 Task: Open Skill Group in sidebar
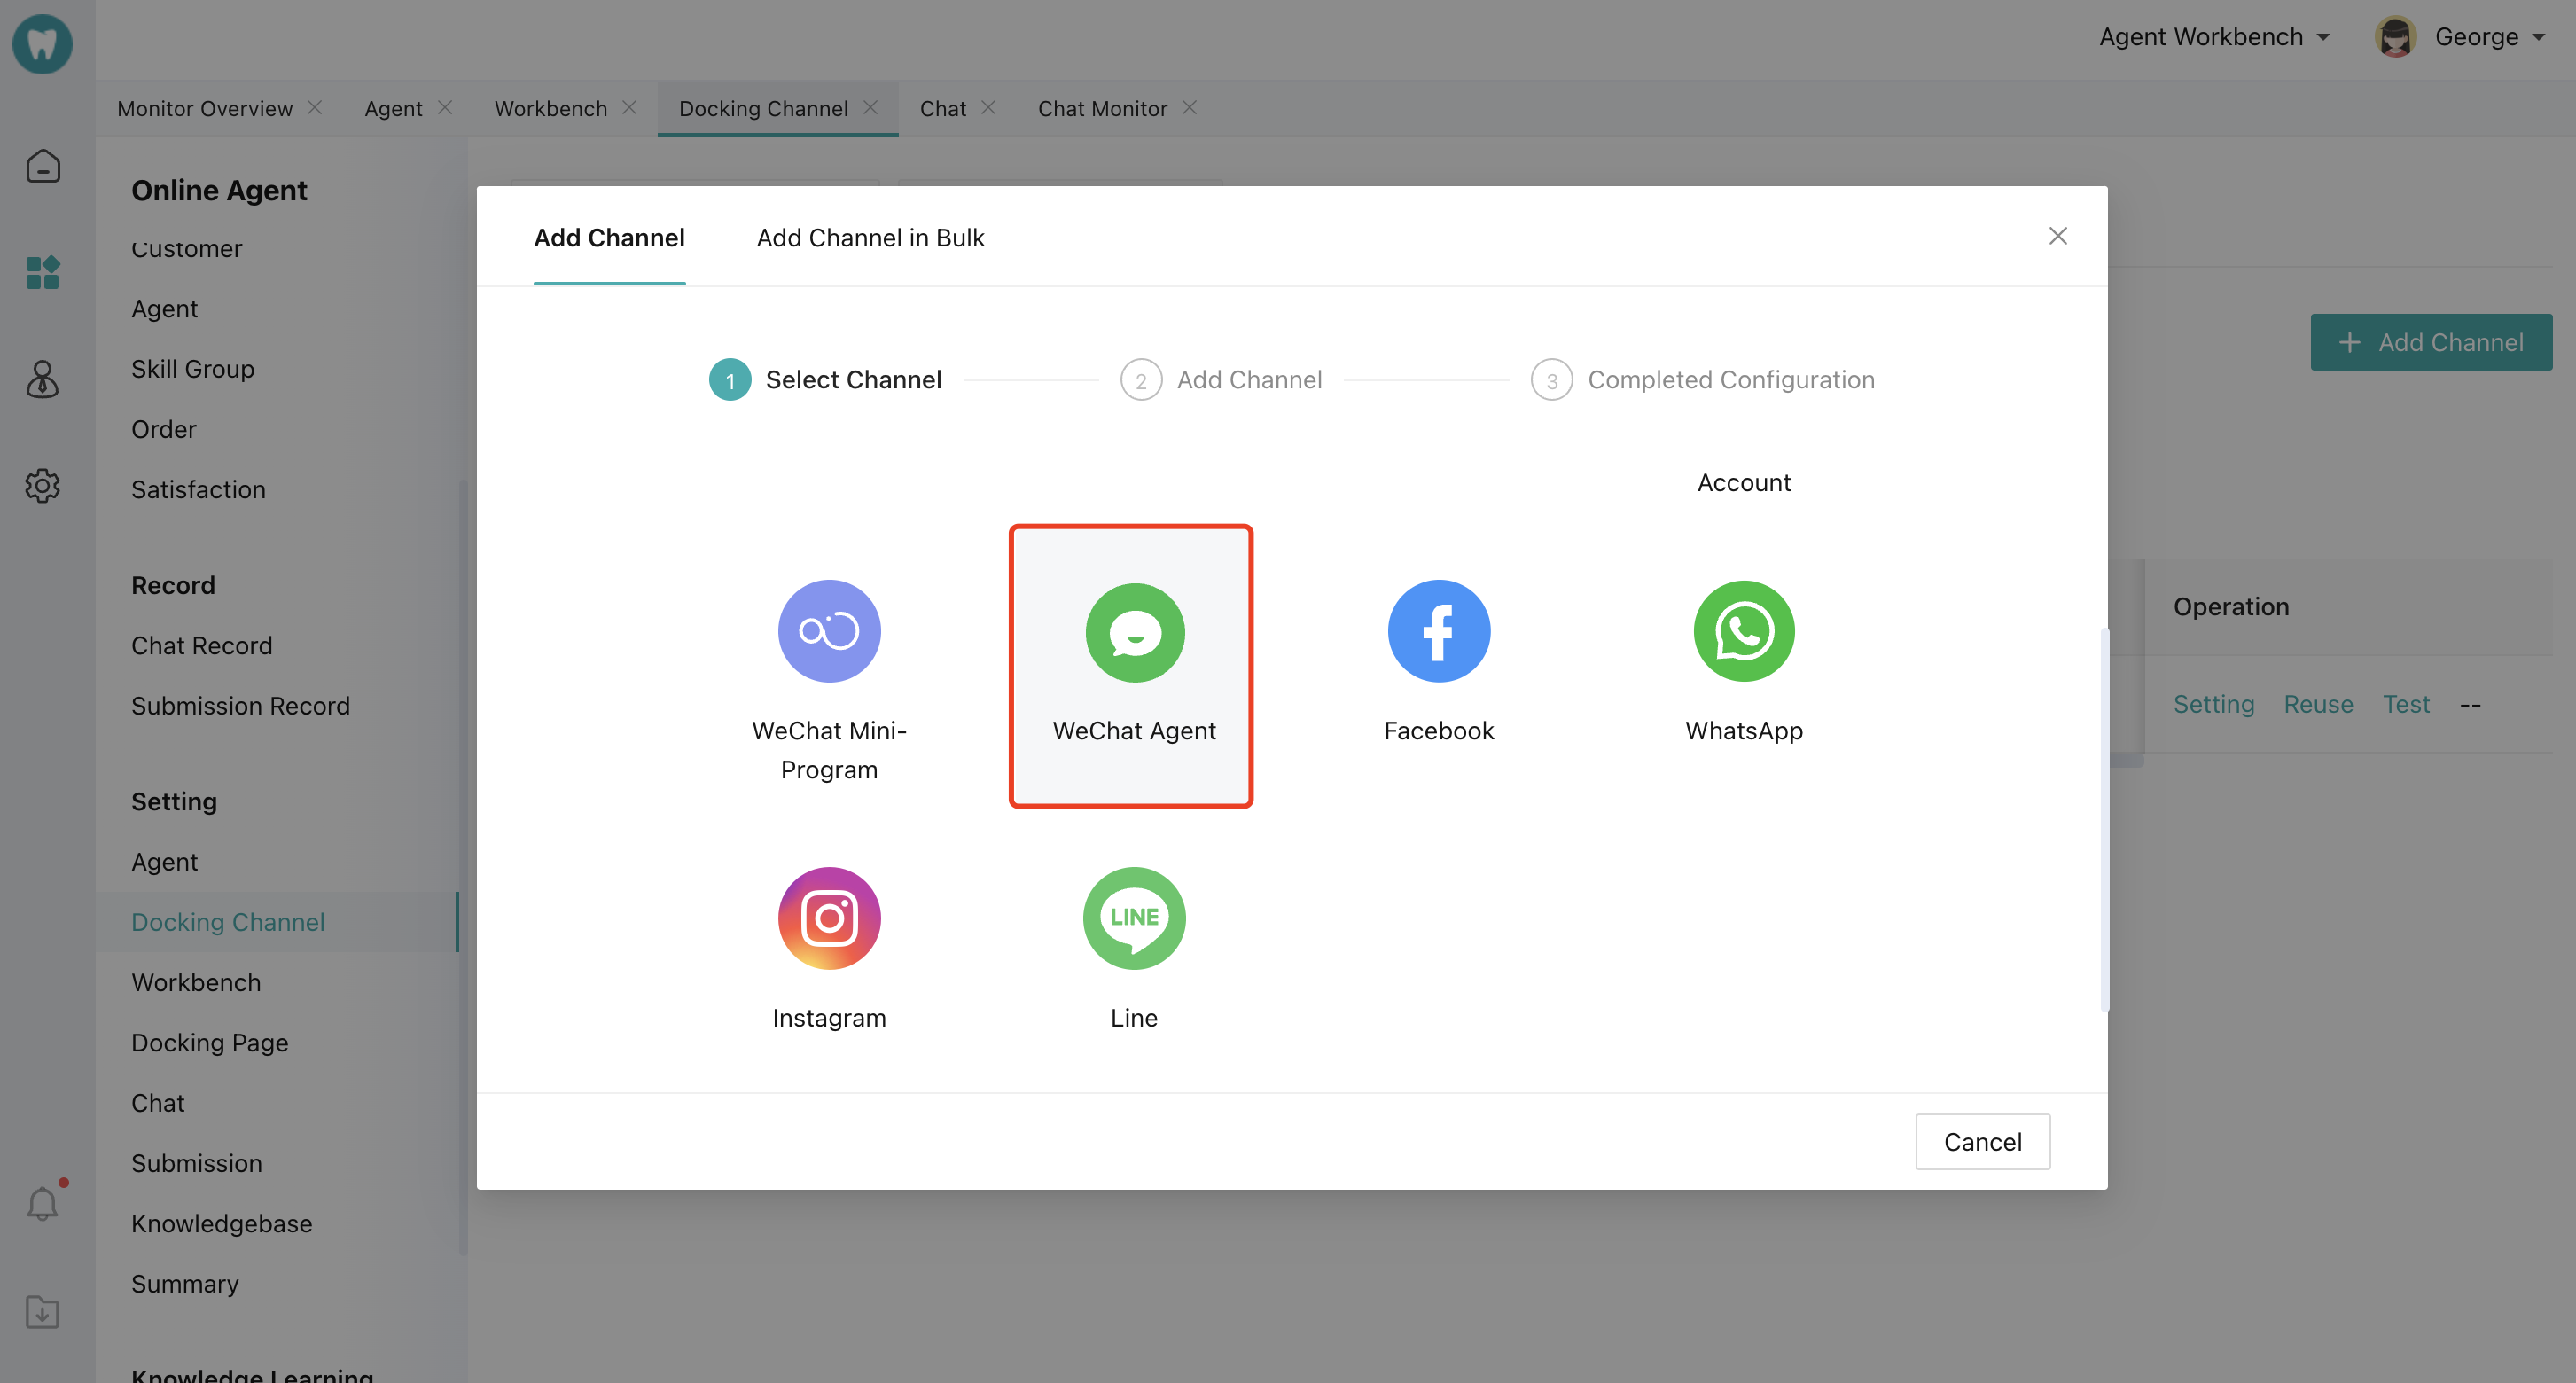point(192,369)
